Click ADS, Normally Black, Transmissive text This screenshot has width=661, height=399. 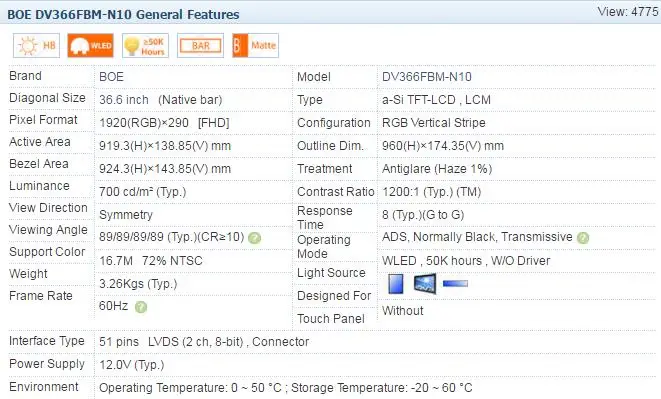[x=477, y=237]
